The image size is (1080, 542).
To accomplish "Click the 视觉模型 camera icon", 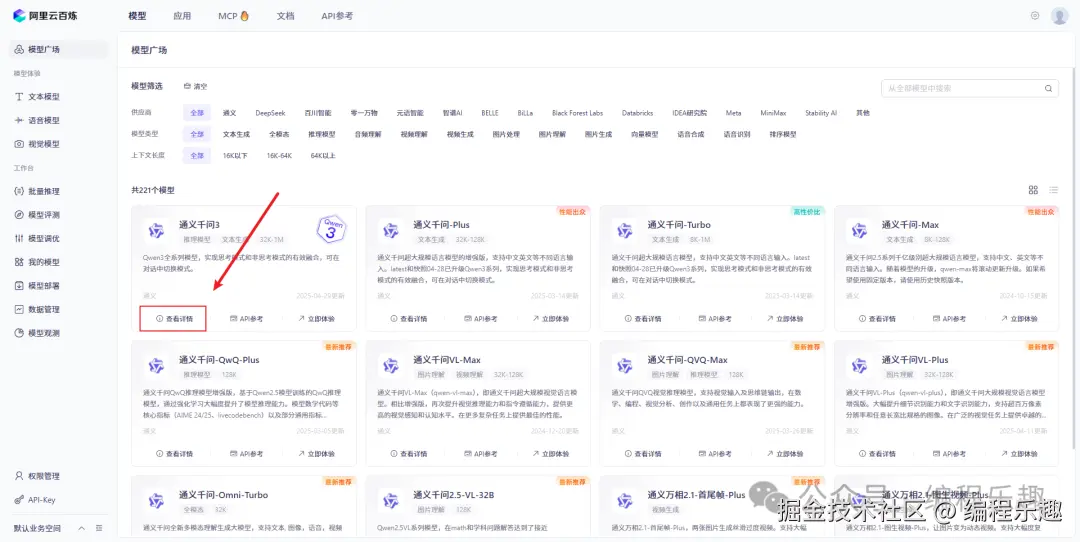I will pyautogui.click(x=19, y=144).
